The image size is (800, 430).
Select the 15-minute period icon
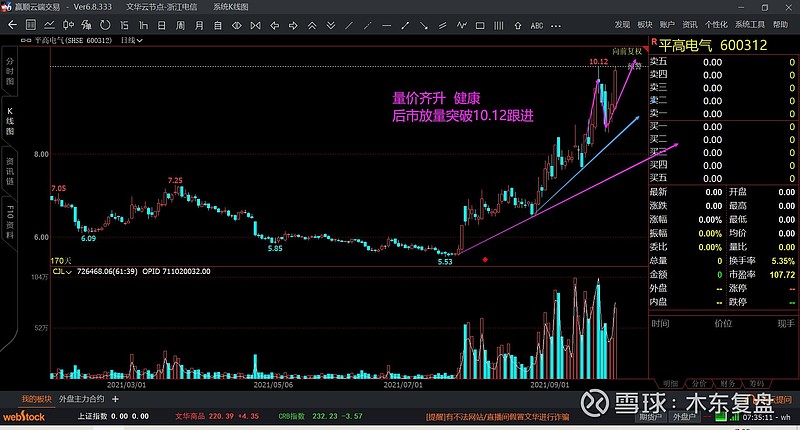point(124,25)
